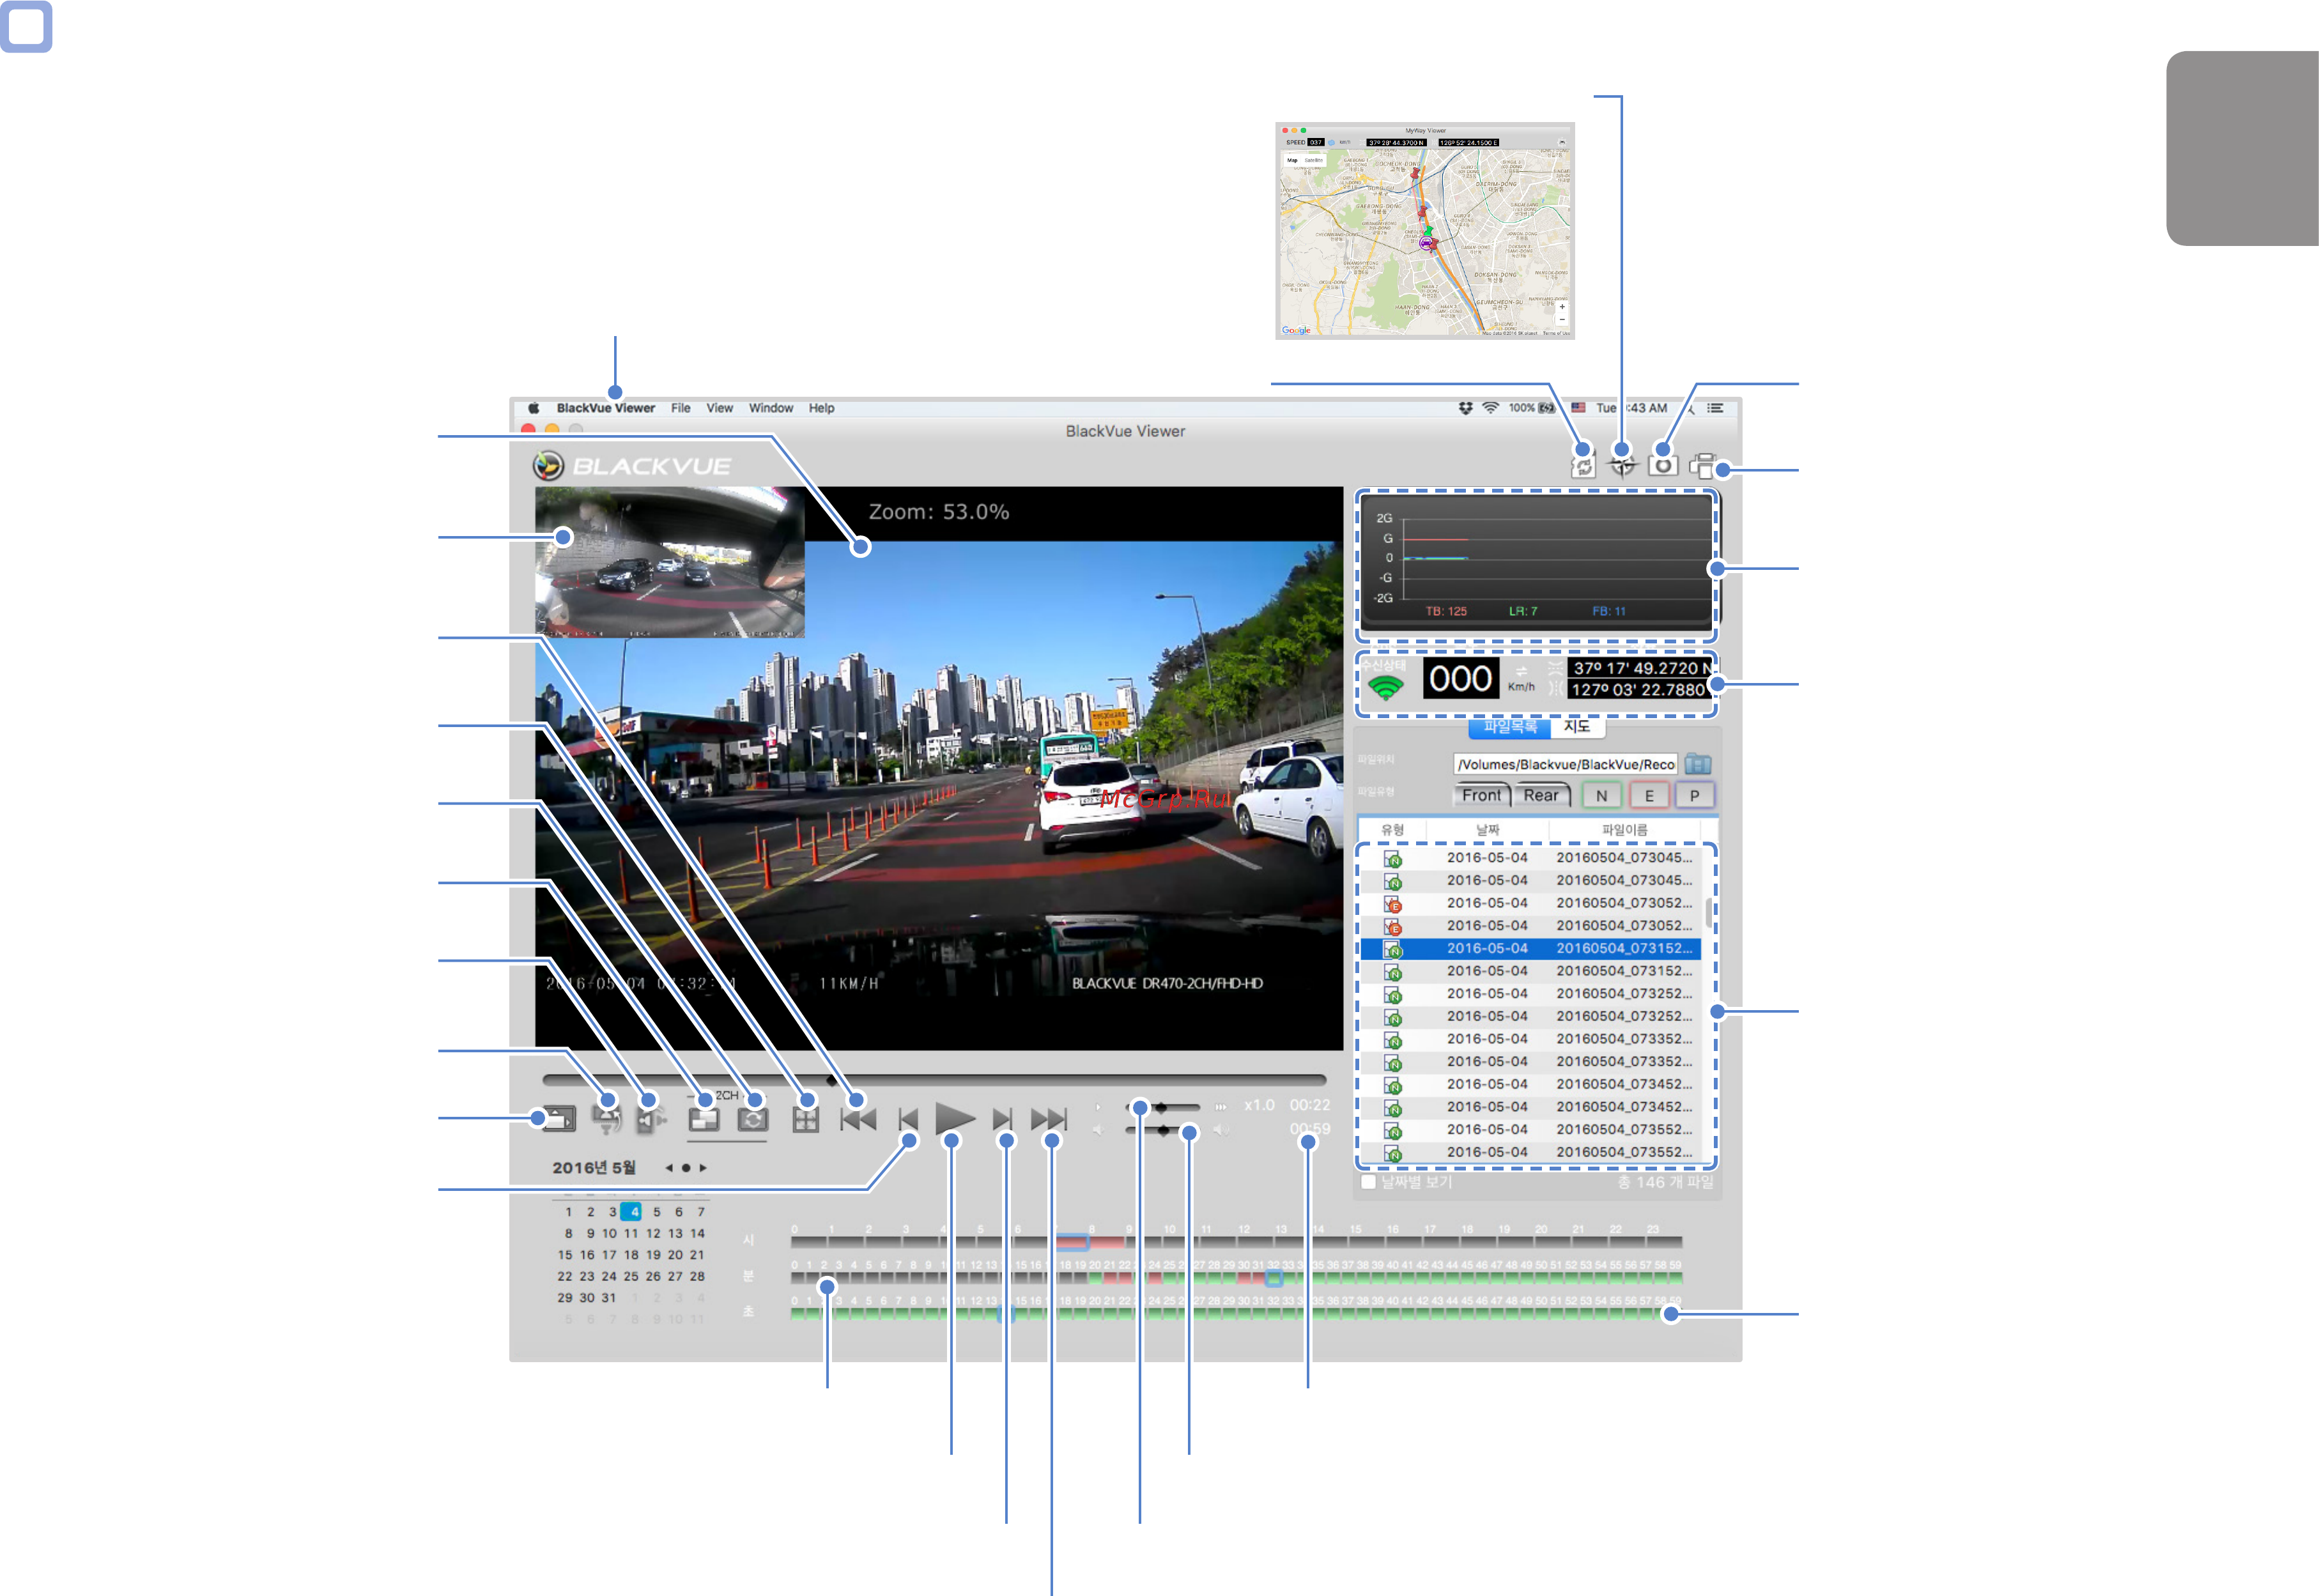
Task: Sort the file list by the 날짜 column
Action: (1487, 830)
